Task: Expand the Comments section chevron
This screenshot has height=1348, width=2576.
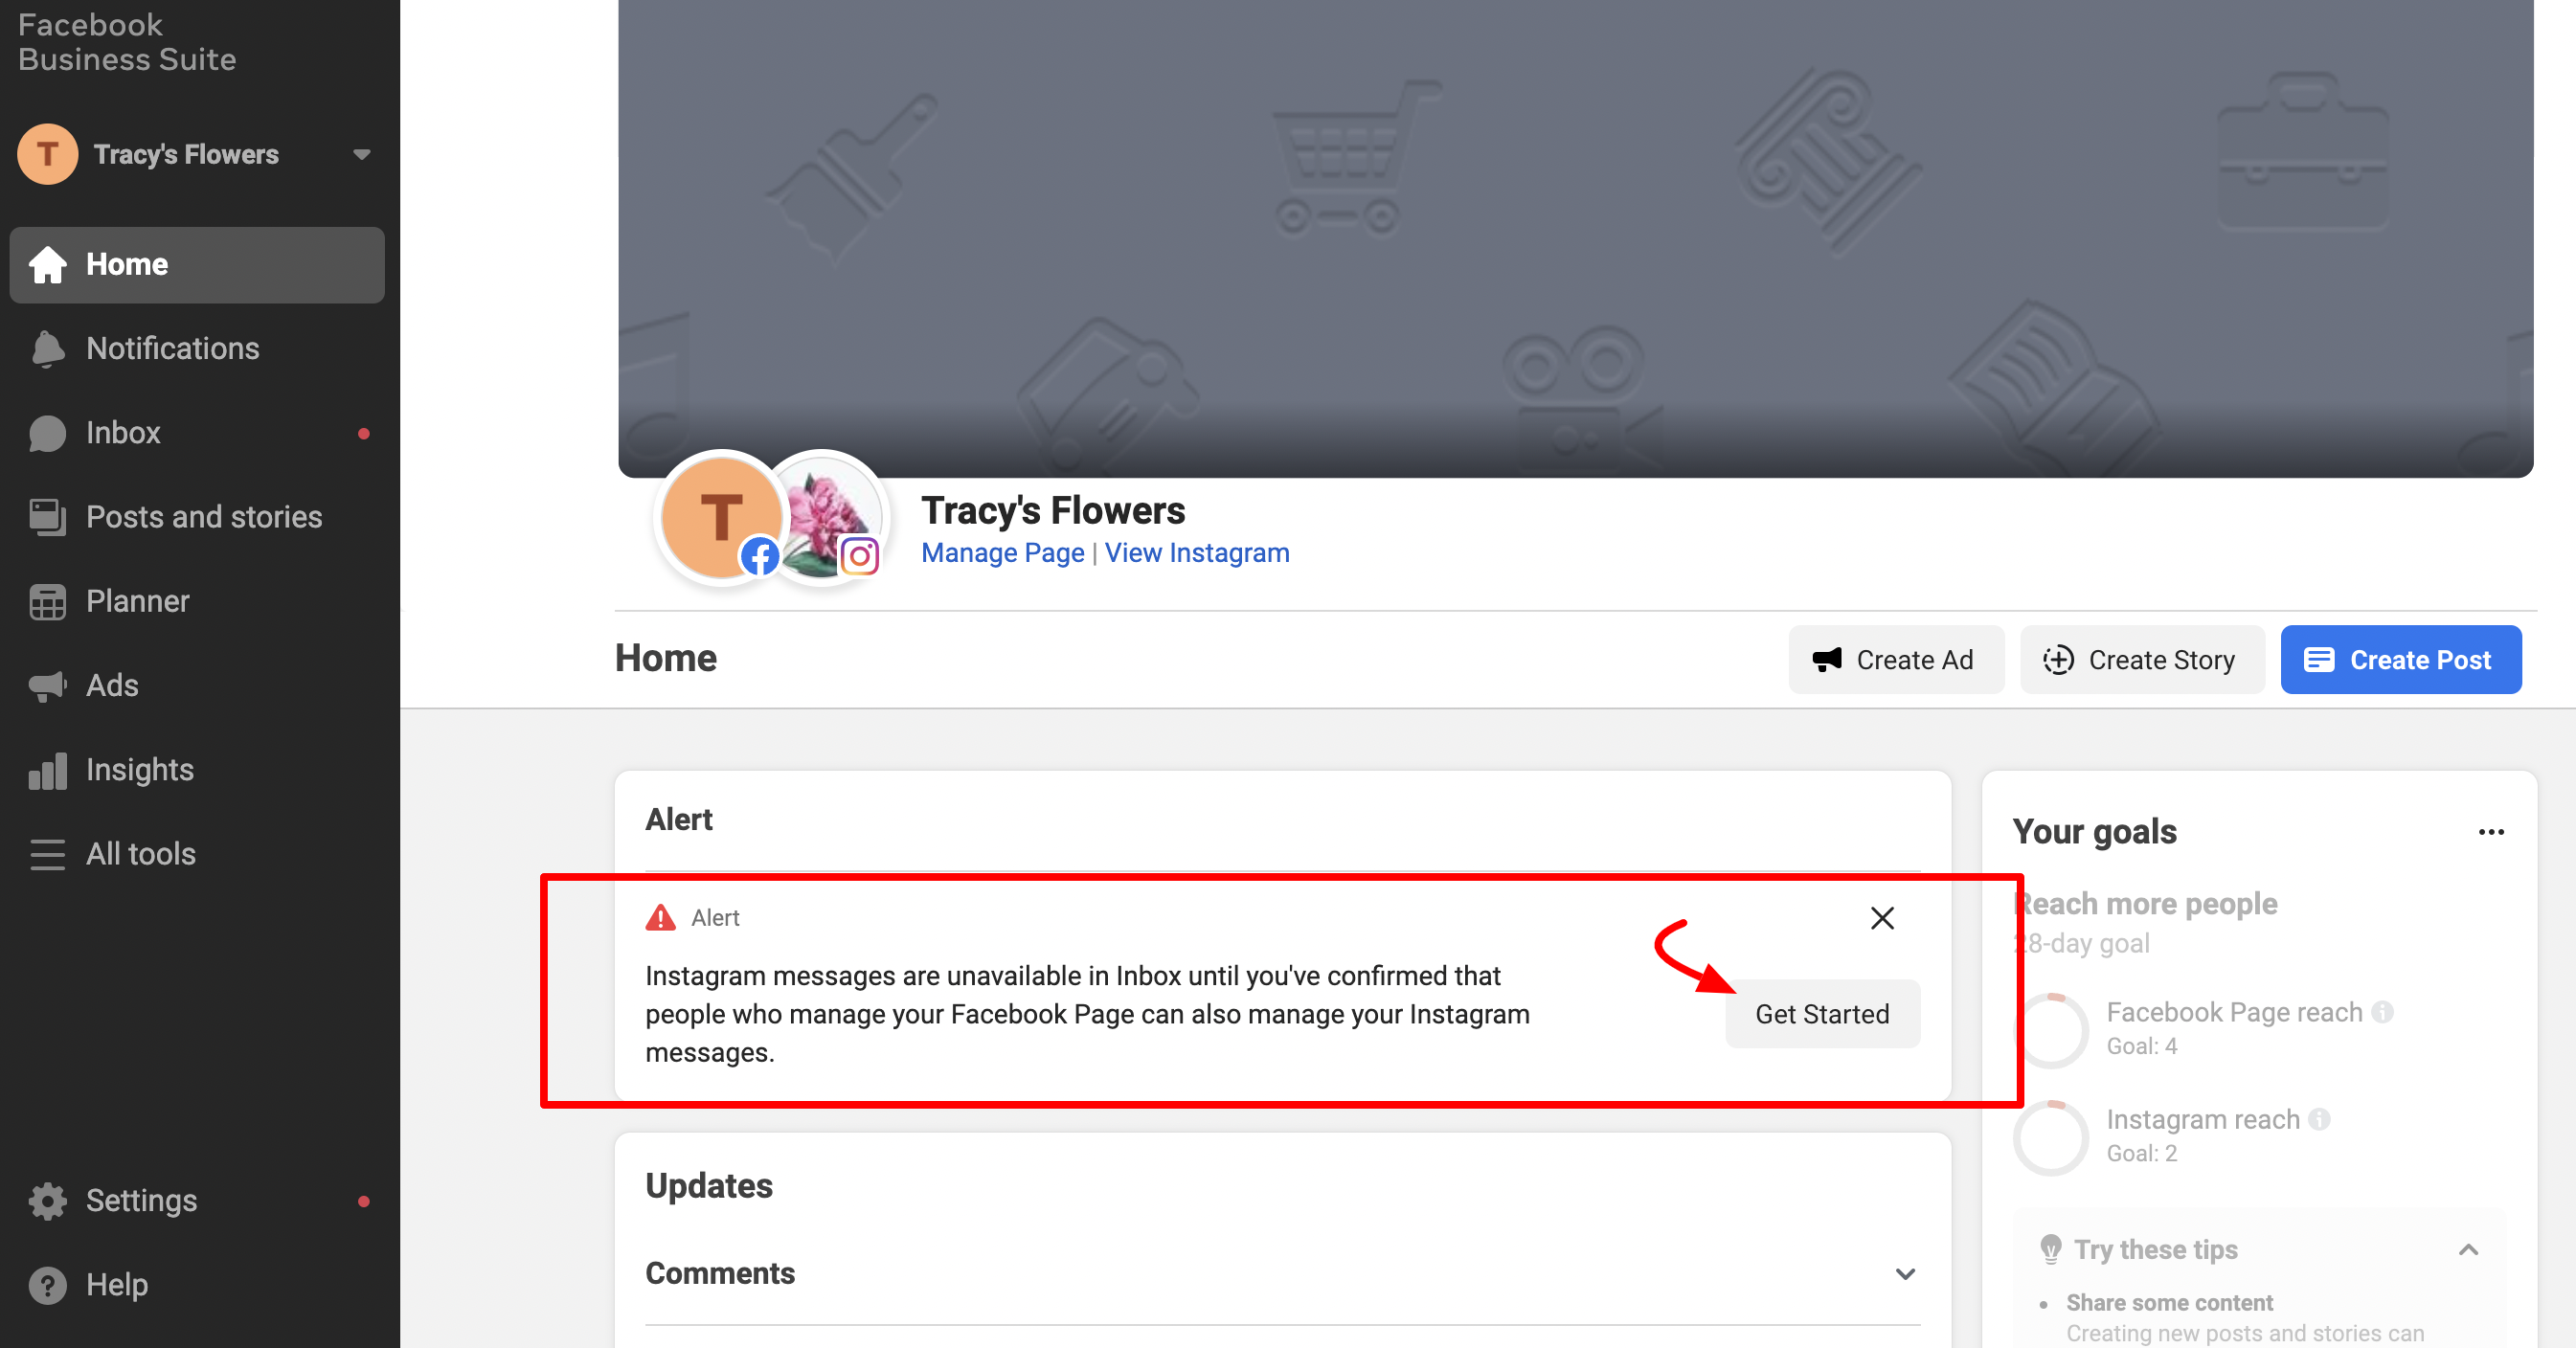Action: 1905,1274
